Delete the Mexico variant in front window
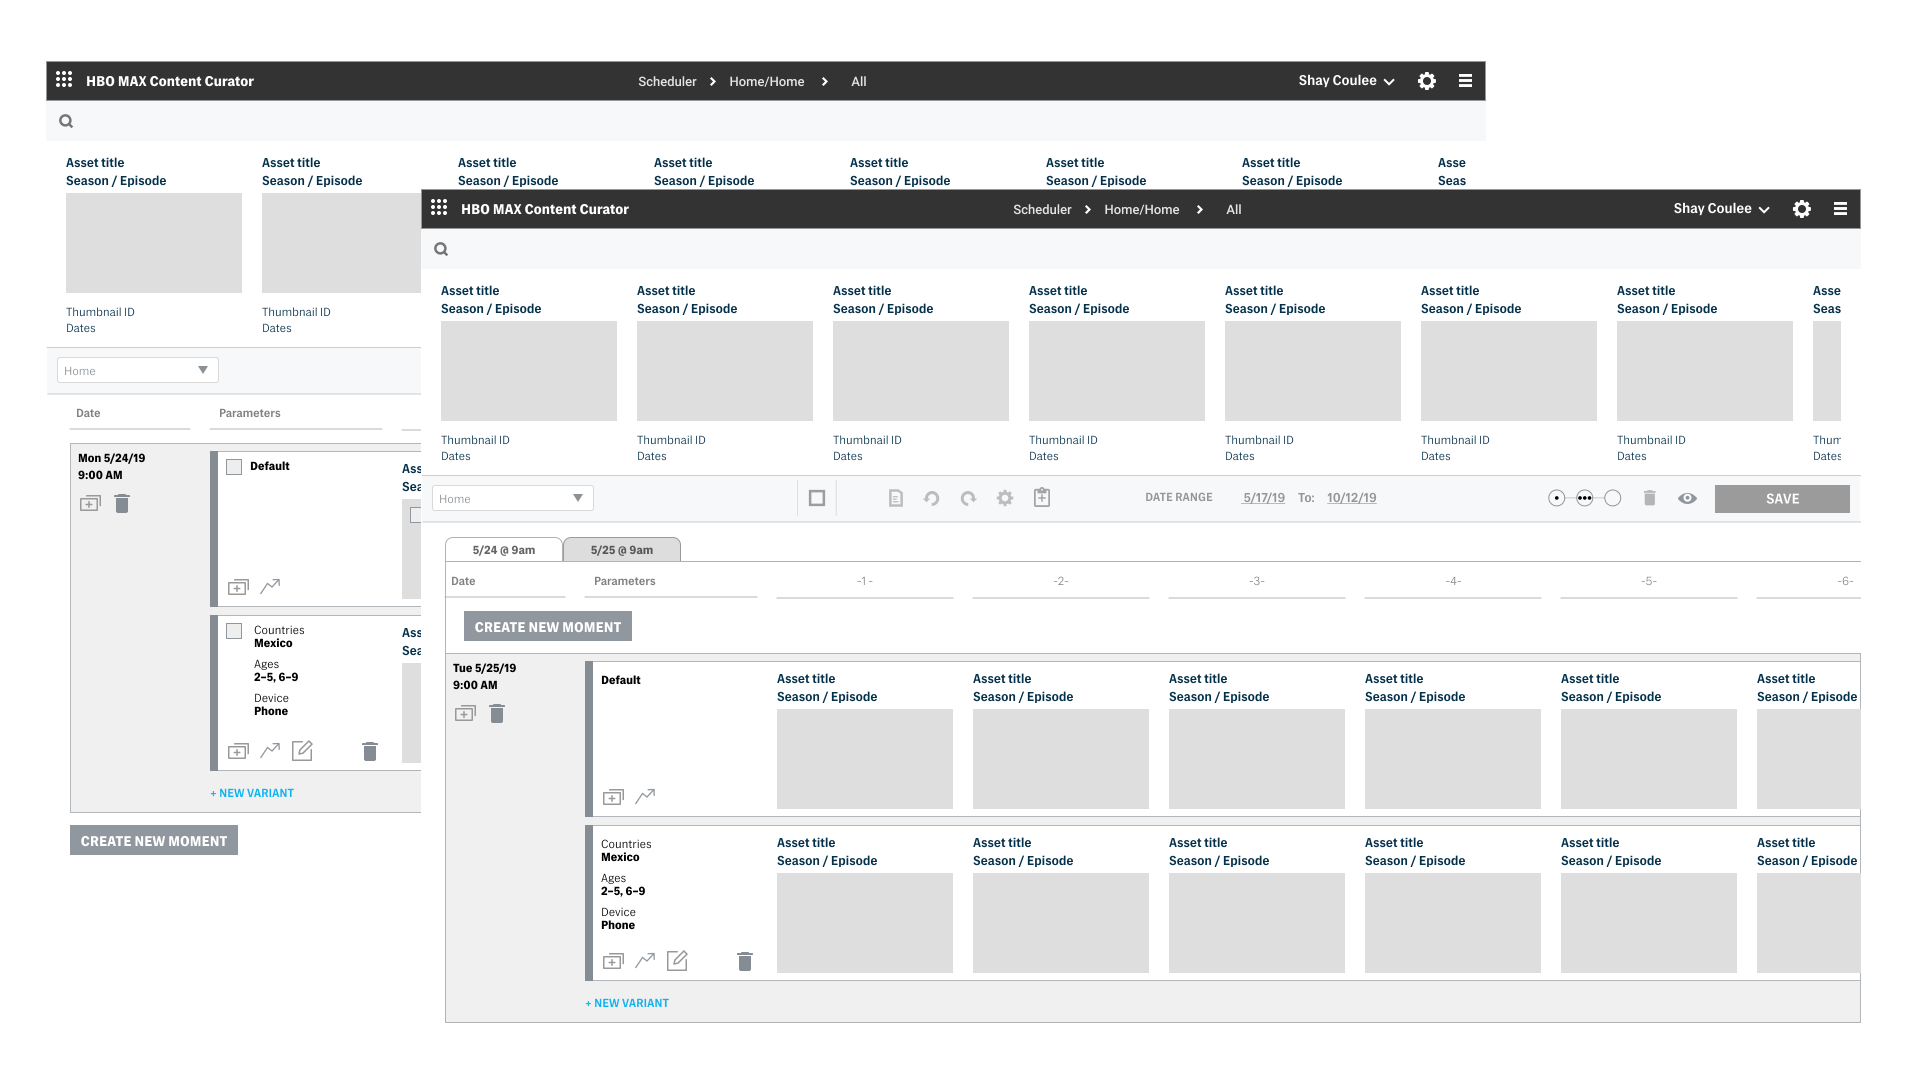Screen dimensions: 1920x1080 click(744, 961)
